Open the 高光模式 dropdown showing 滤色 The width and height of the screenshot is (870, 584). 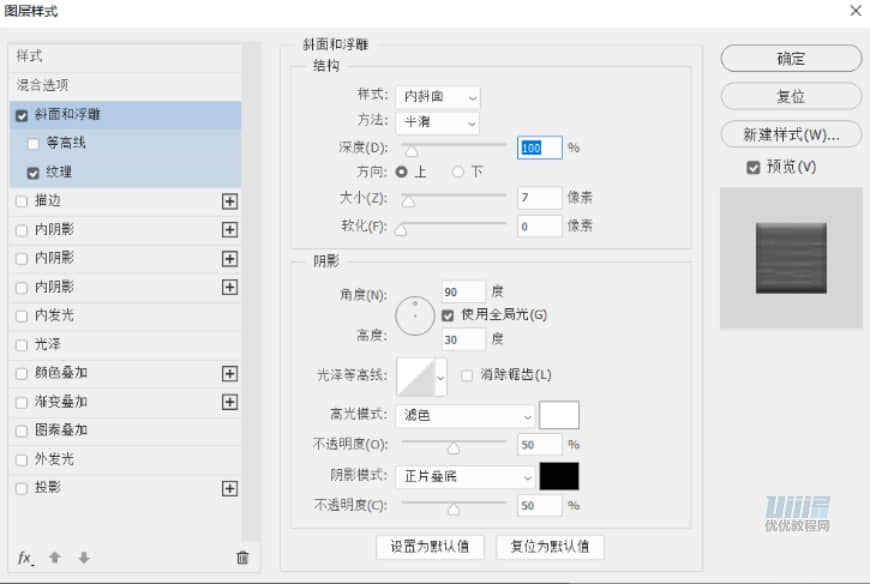462,414
